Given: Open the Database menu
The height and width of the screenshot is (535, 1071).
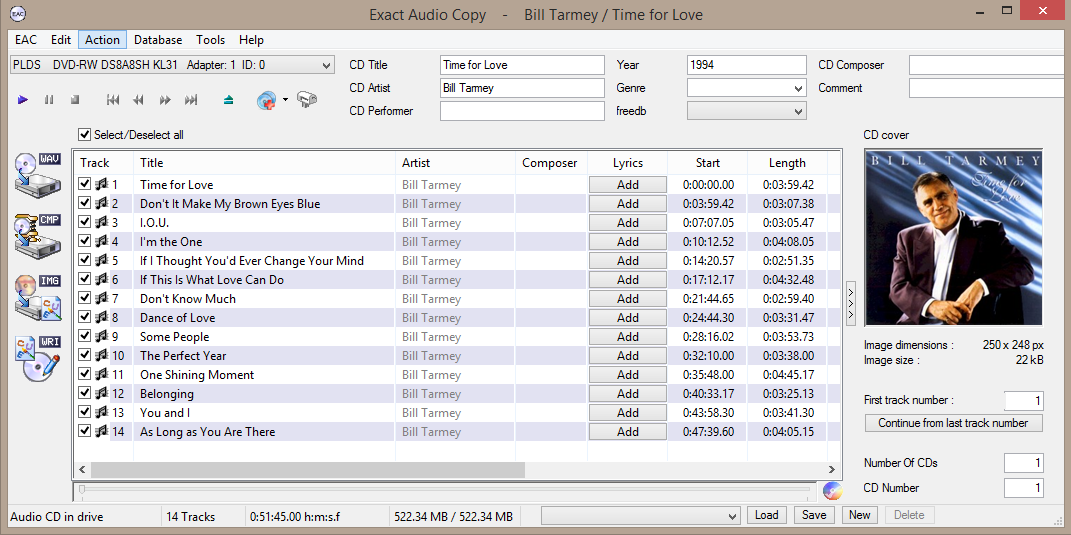Looking at the screenshot, I should tap(158, 40).
